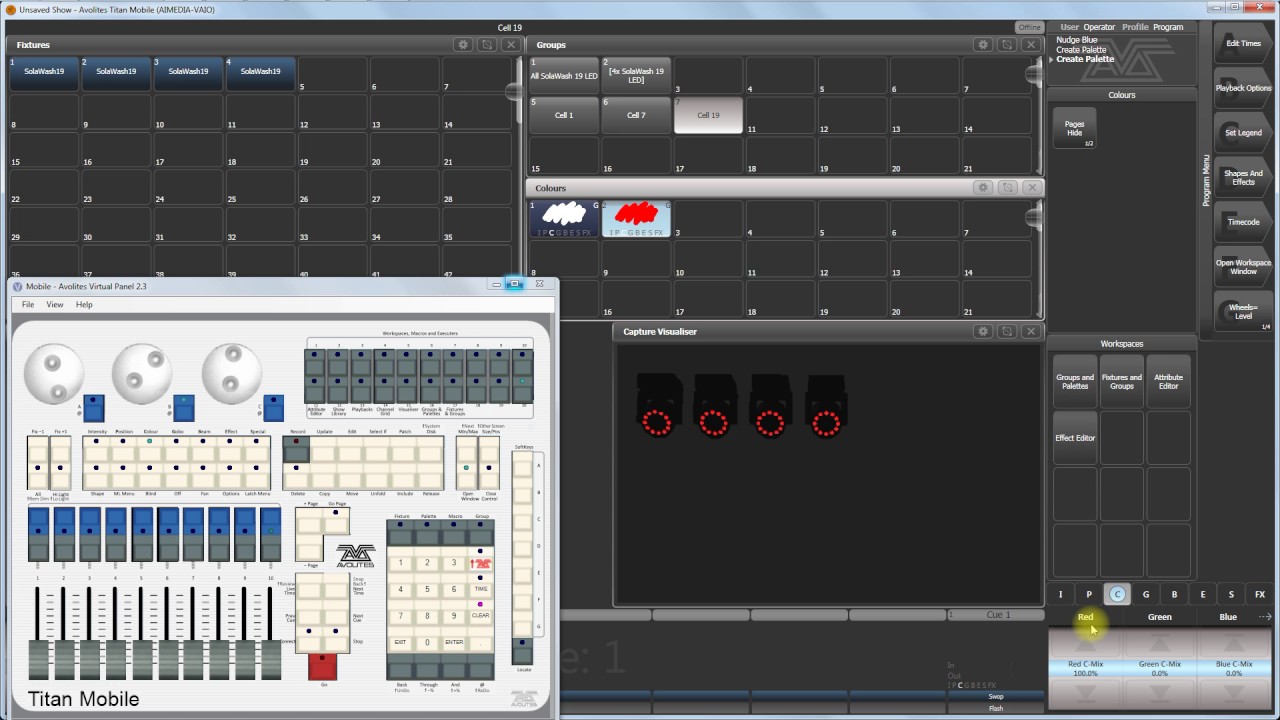Click Open Workspace Window softkey
Screen dimensions: 1280x720
pos(1243,267)
